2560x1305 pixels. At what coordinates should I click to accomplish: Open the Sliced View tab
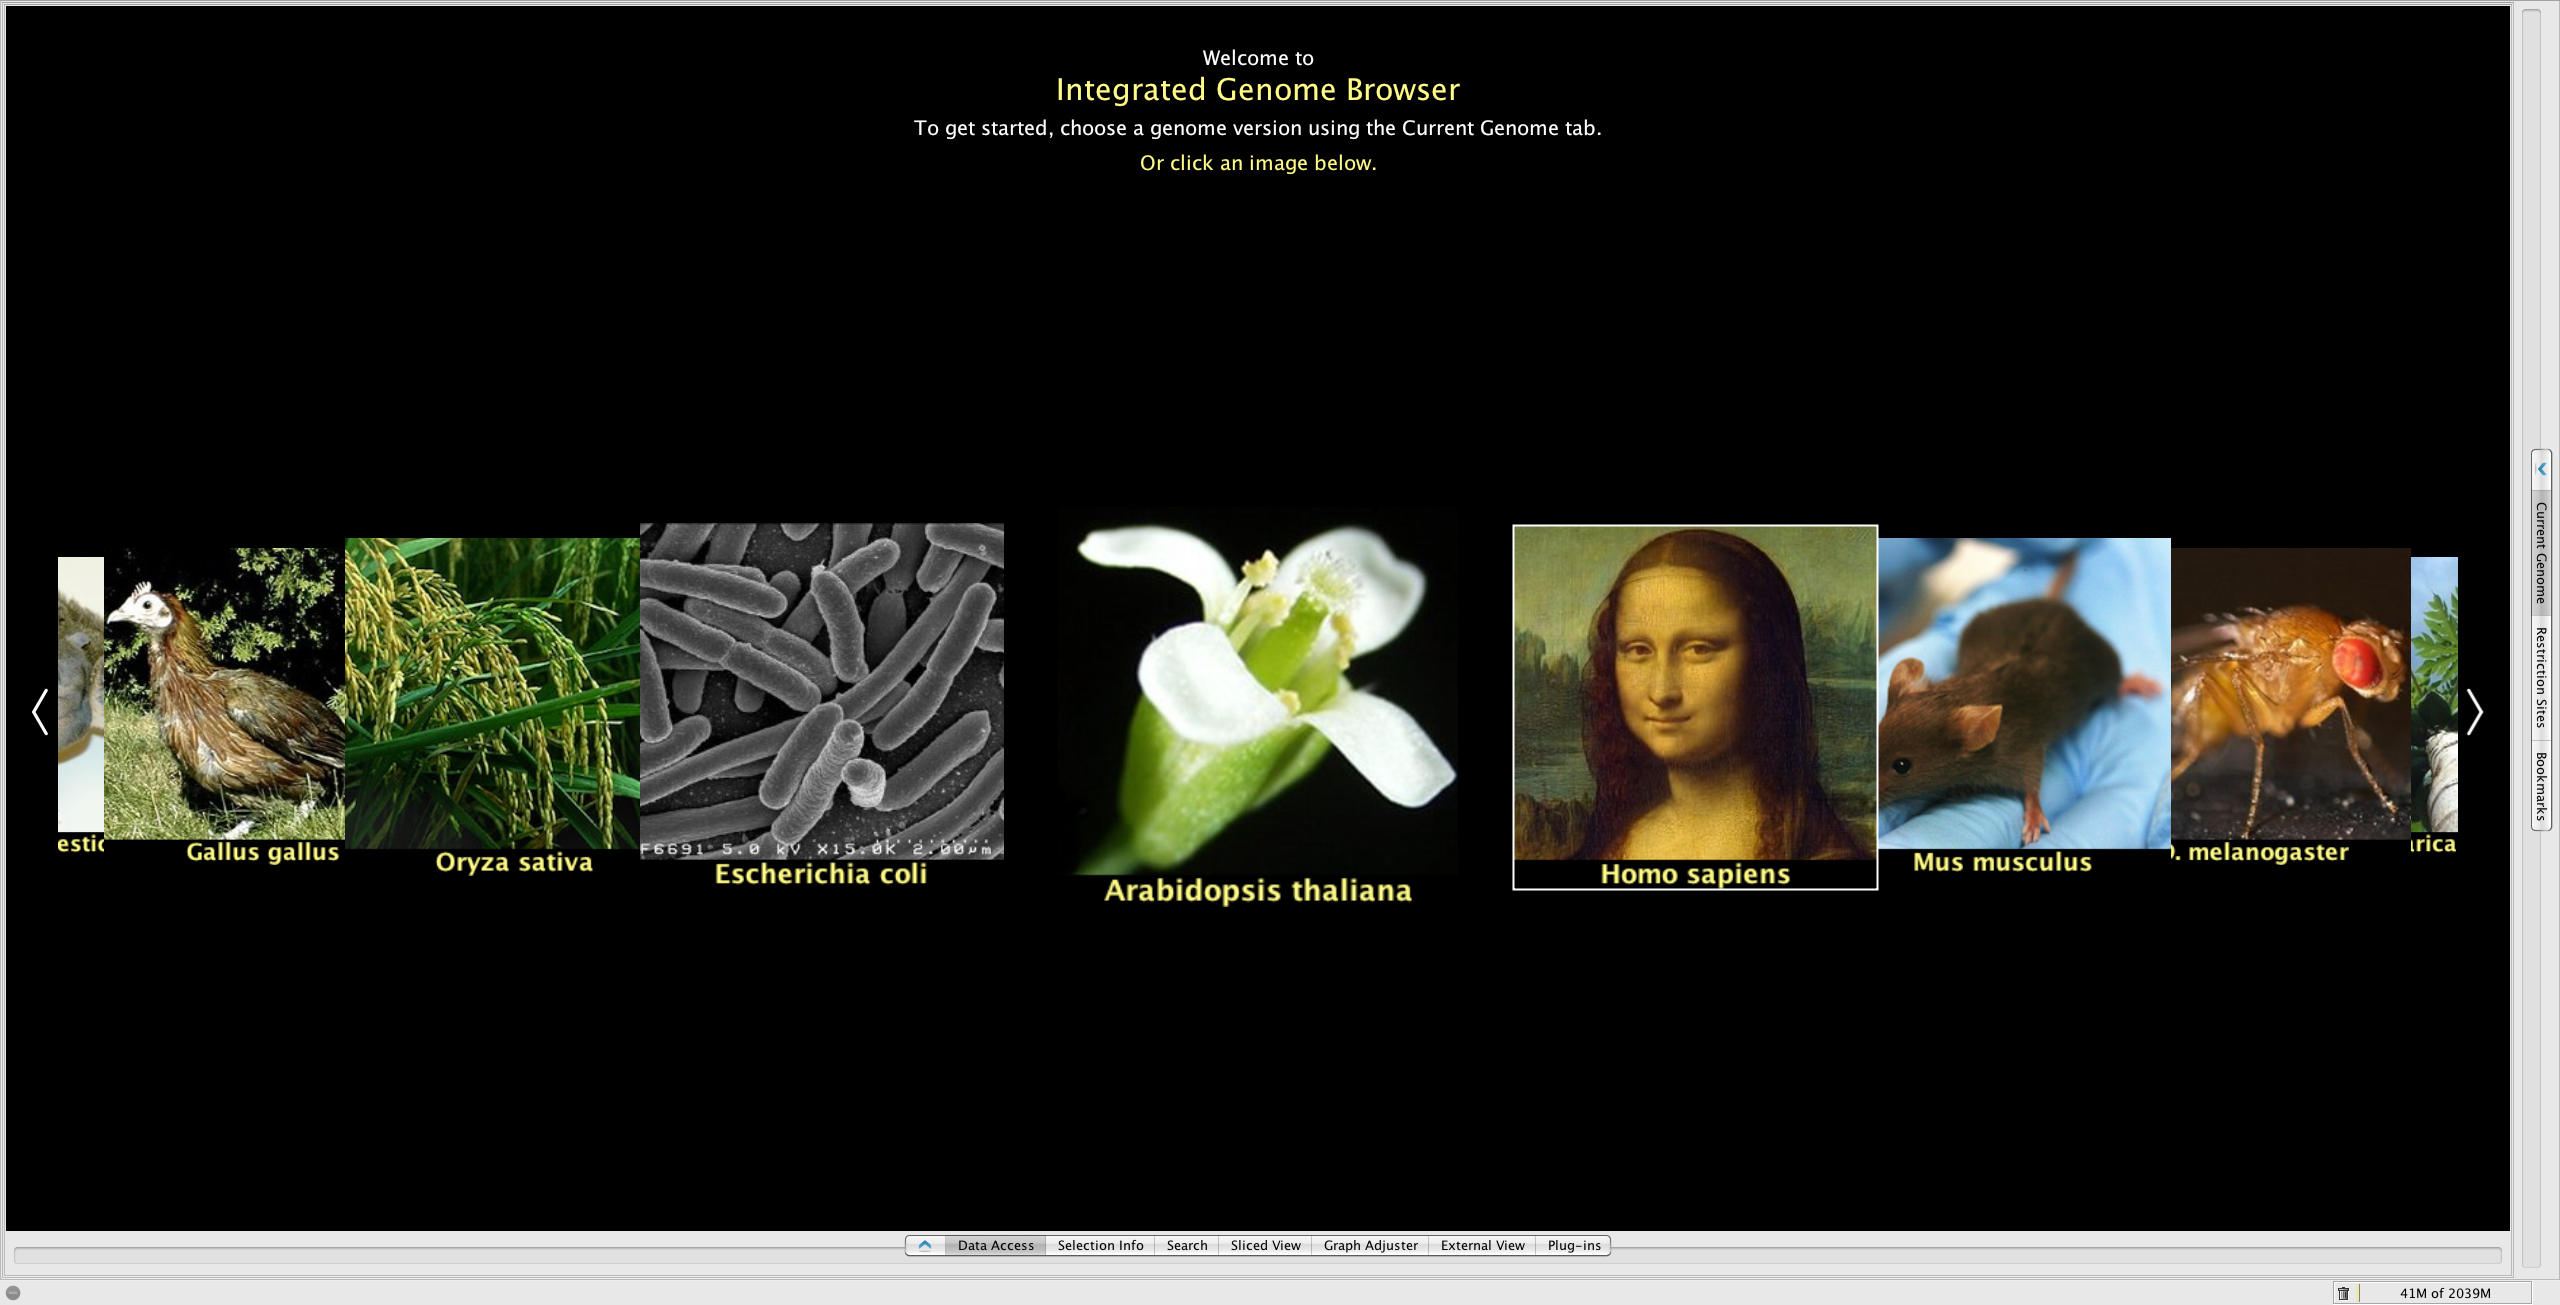click(1265, 1245)
